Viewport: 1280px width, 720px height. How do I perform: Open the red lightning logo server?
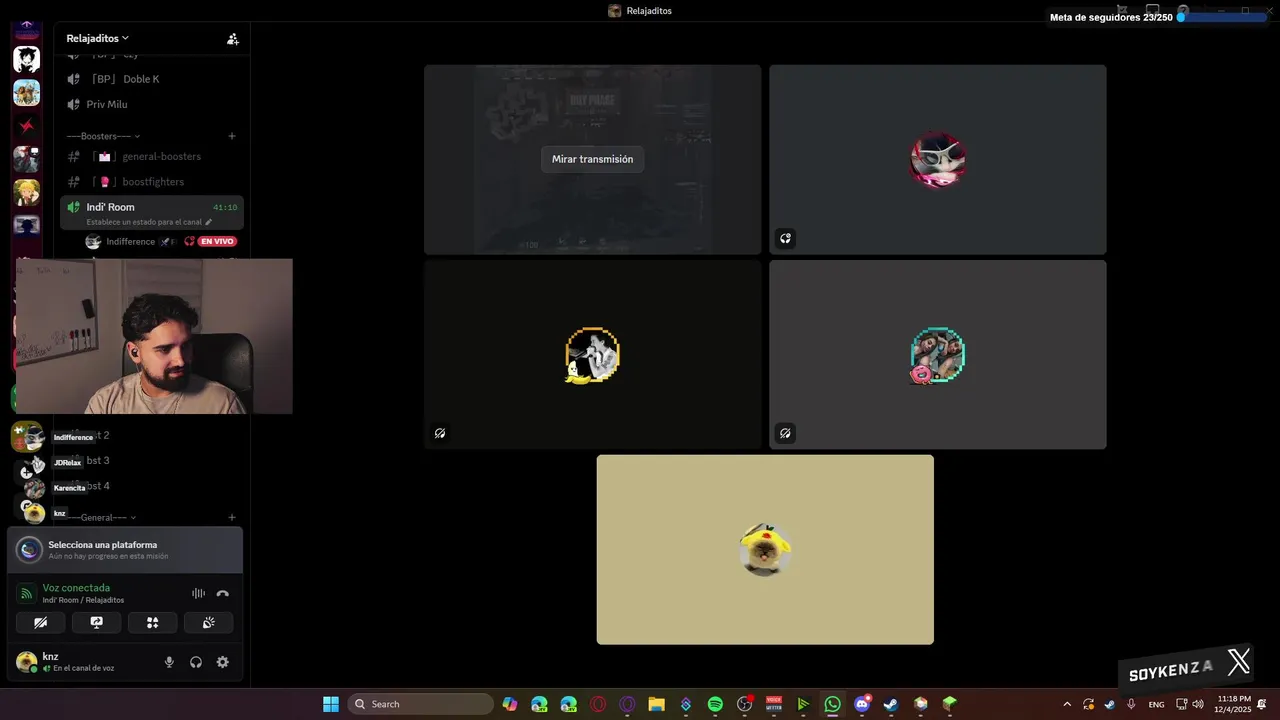(x=27, y=126)
